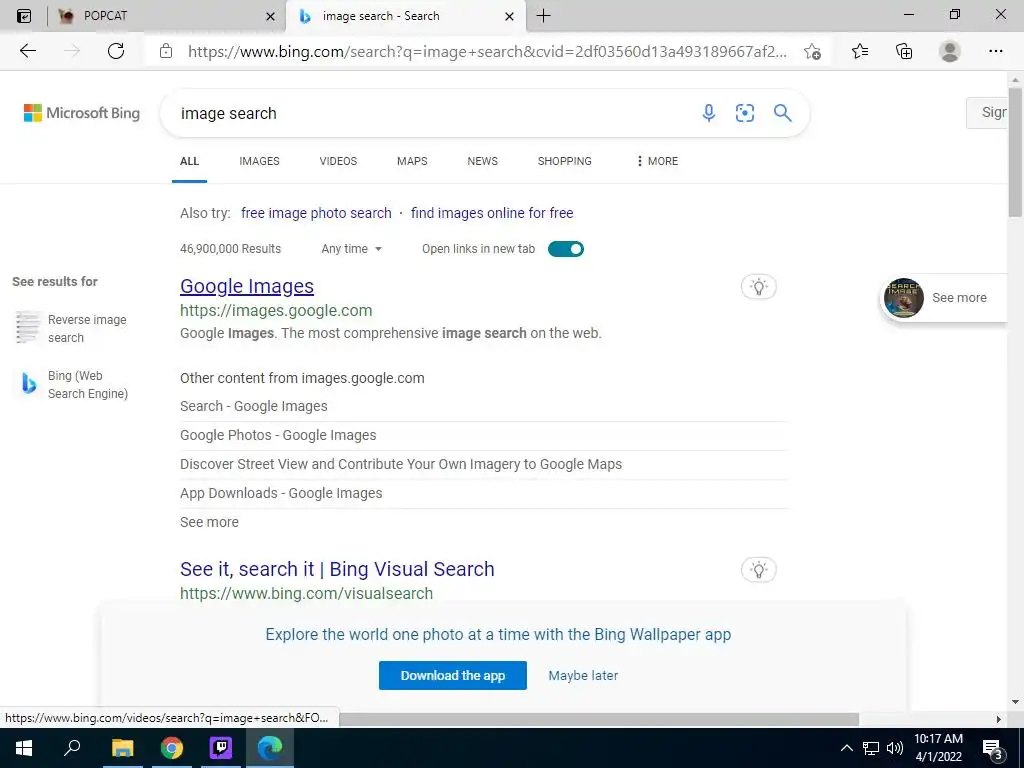Switch to the IMAGES tab
The width and height of the screenshot is (1024, 768).
click(259, 161)
